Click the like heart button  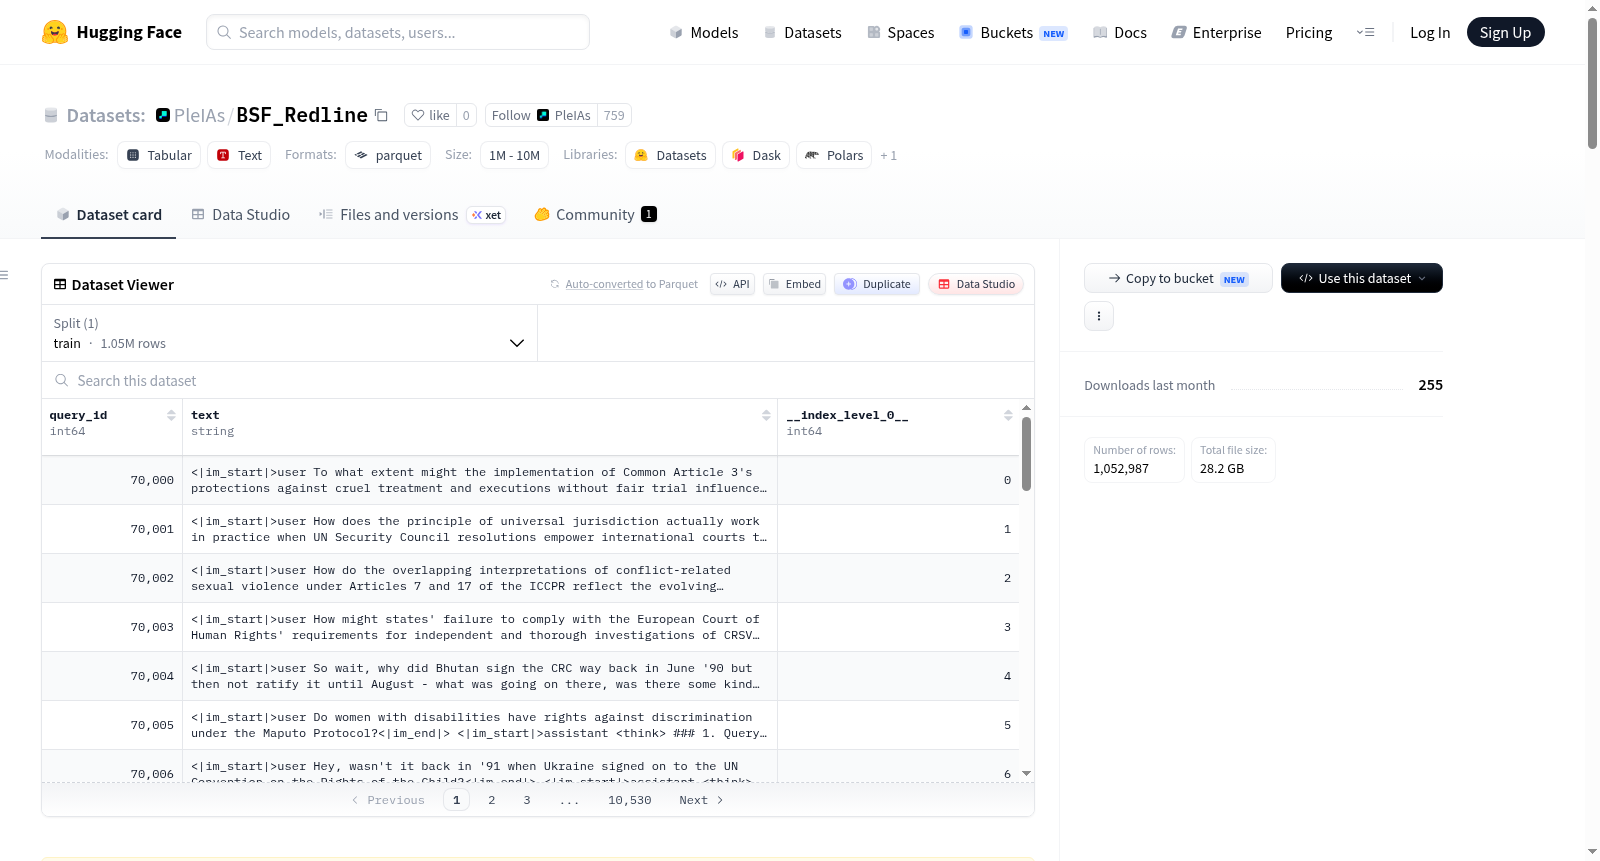point(430,115)
